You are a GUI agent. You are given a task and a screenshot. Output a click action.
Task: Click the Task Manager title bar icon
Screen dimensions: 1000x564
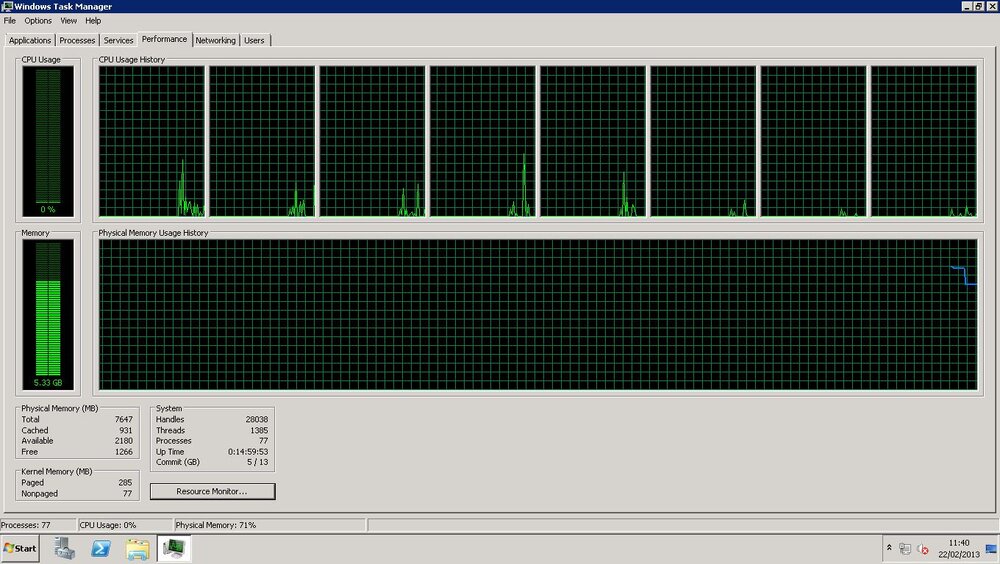pyautogui.click(x=7, y=6)
